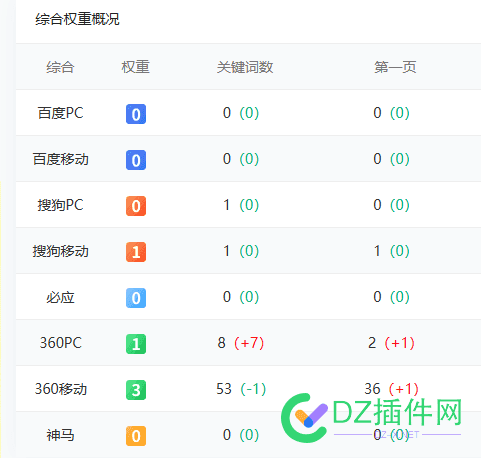Click 百度移动 keyword count 0 (0)

(241, 159)
